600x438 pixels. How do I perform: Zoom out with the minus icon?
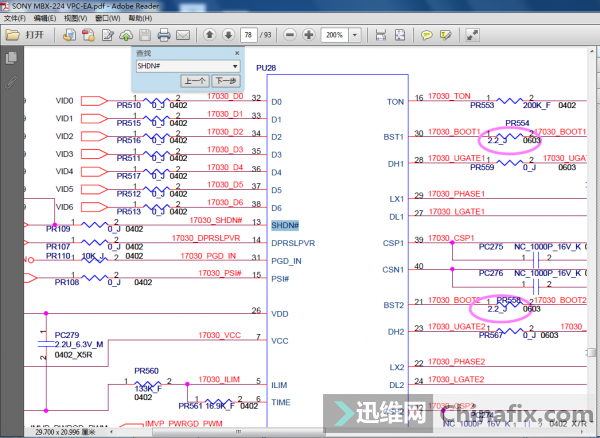click(290, 35)
